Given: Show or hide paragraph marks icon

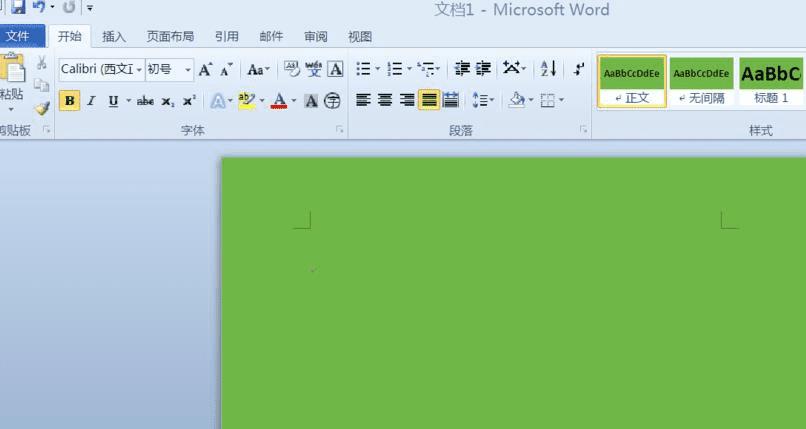Looking at the screenshot, I should (x=579, y=68).
